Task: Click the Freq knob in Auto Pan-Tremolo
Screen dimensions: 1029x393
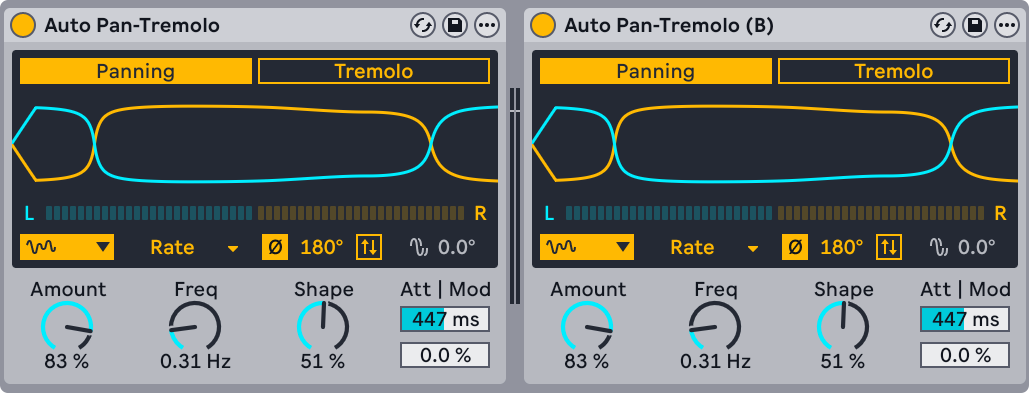Action: (x=195, y=326)
